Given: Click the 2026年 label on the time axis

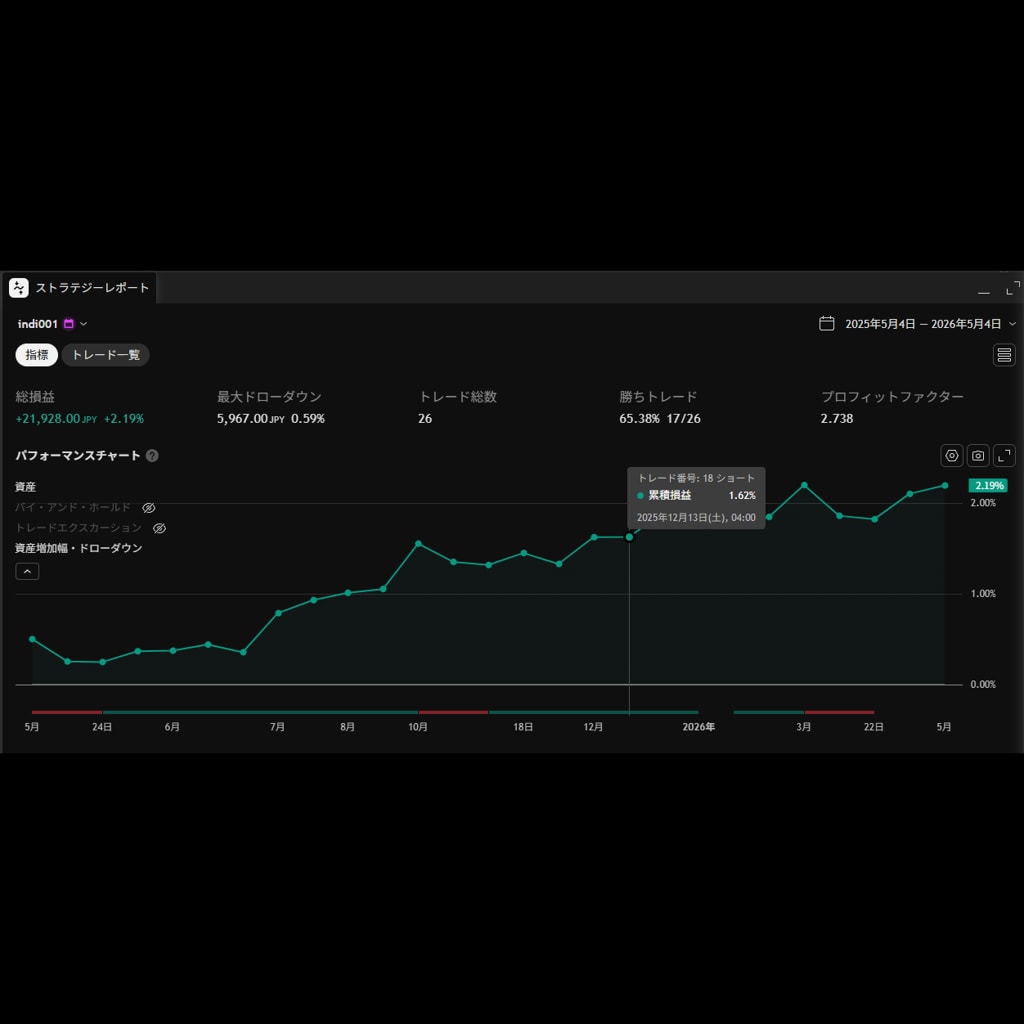Looking at the screenshot, I should [699, 728].
